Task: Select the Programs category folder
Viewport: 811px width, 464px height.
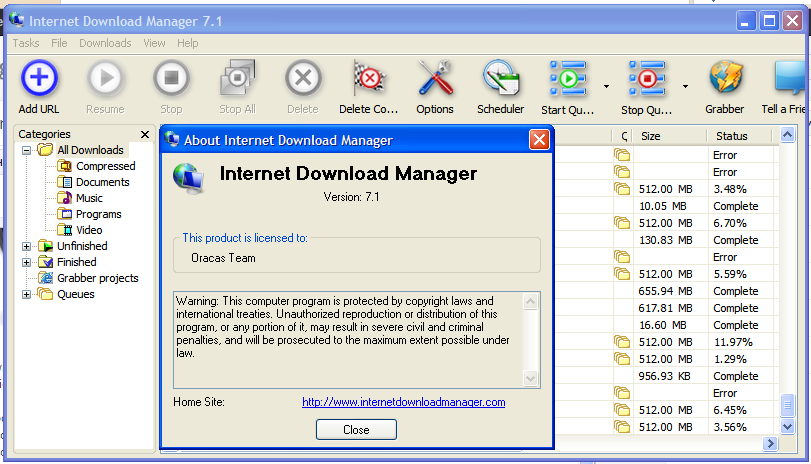Action: point(89,214)
